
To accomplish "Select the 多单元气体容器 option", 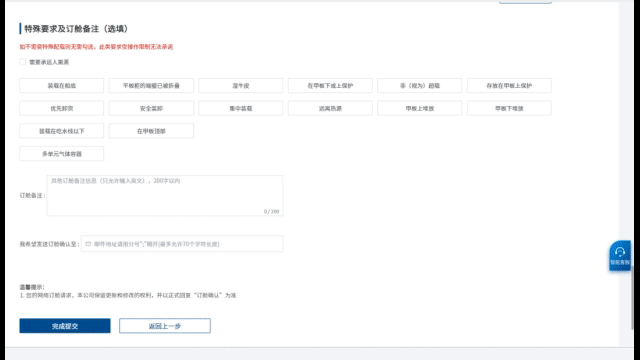I will (62, 154).
